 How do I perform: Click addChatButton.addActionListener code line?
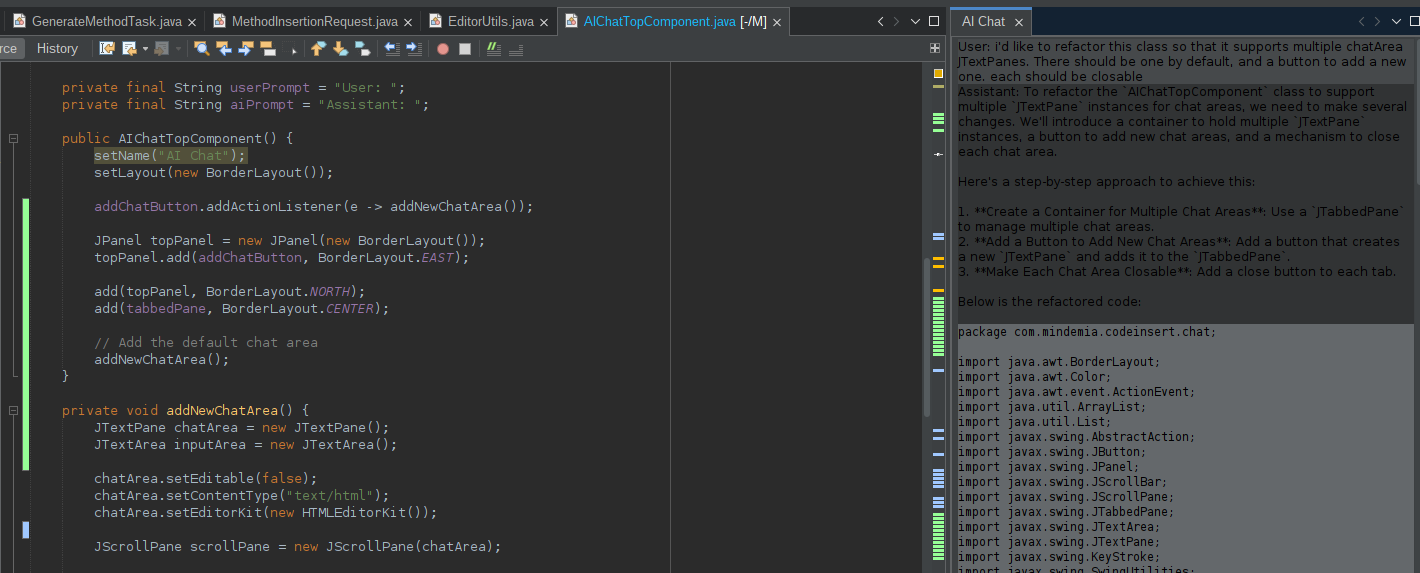[x=314, y=206]
